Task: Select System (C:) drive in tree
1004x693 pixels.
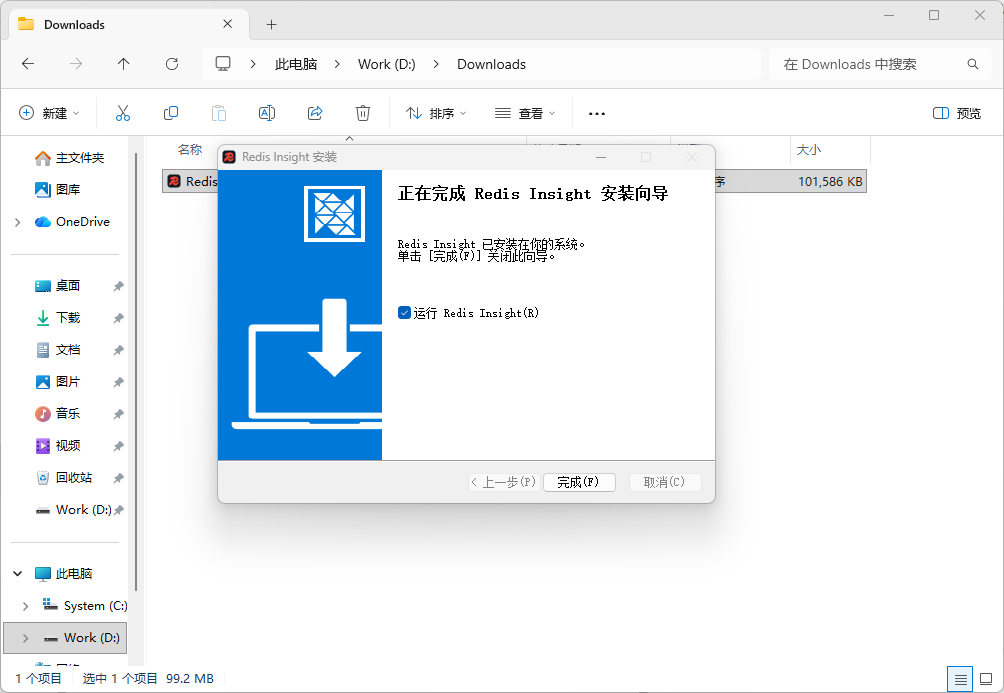Action: (85, 606)
